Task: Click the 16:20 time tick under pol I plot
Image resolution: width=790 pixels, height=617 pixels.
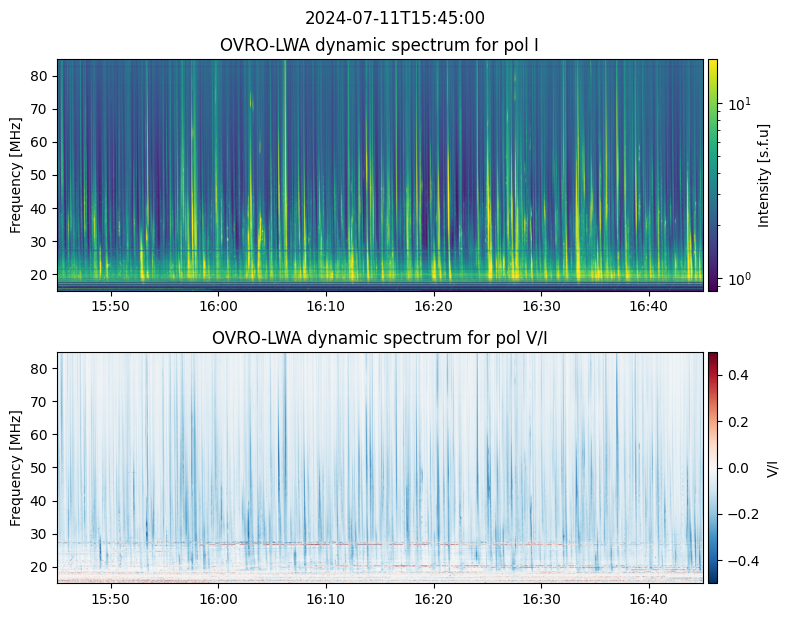Action: [433, 306]
